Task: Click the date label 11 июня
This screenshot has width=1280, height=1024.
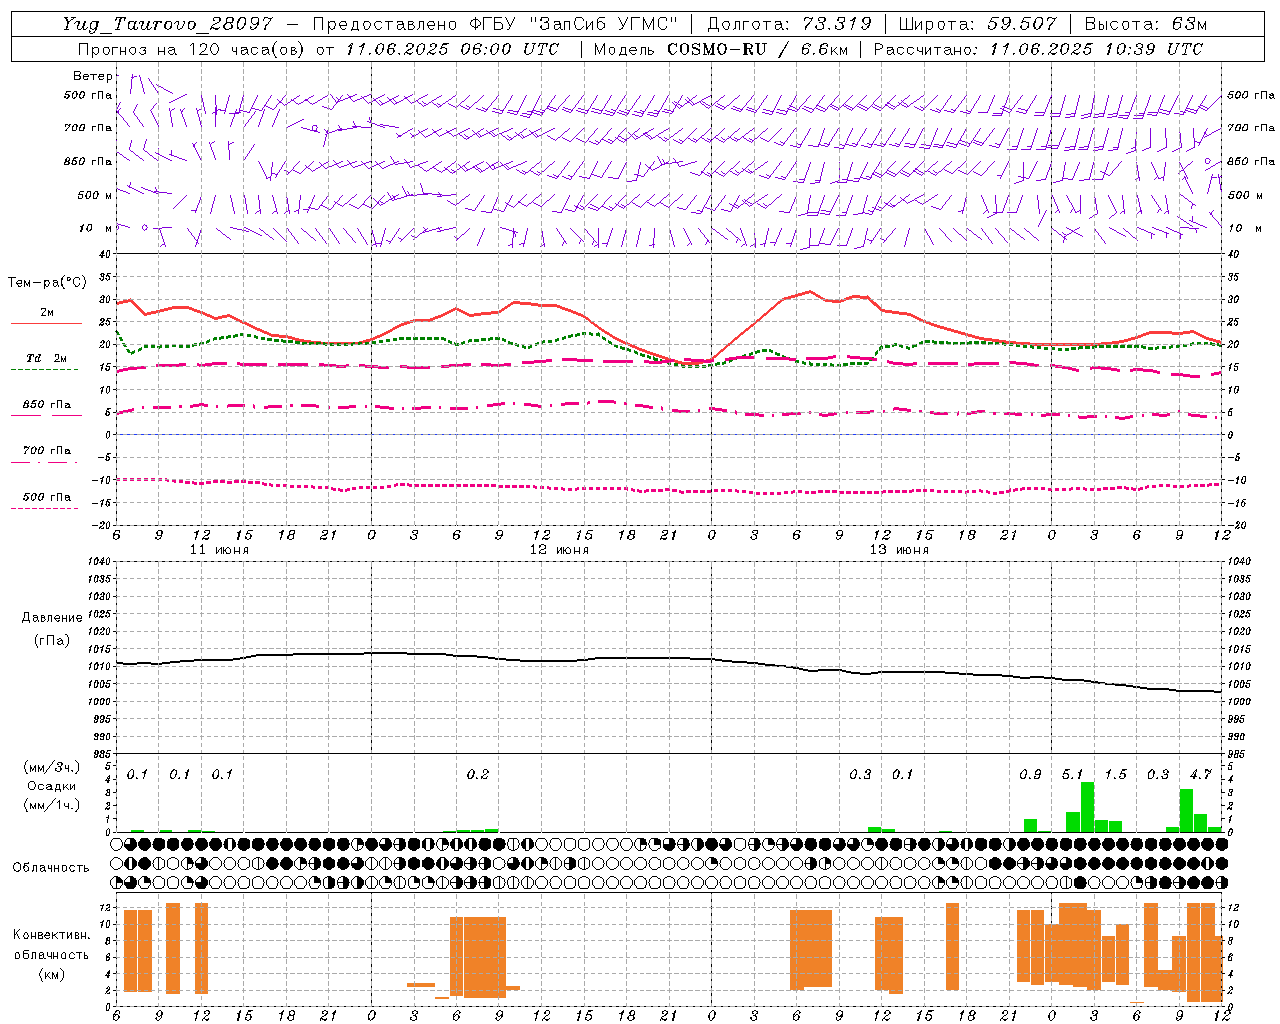Action: click(x=219, y=550)
